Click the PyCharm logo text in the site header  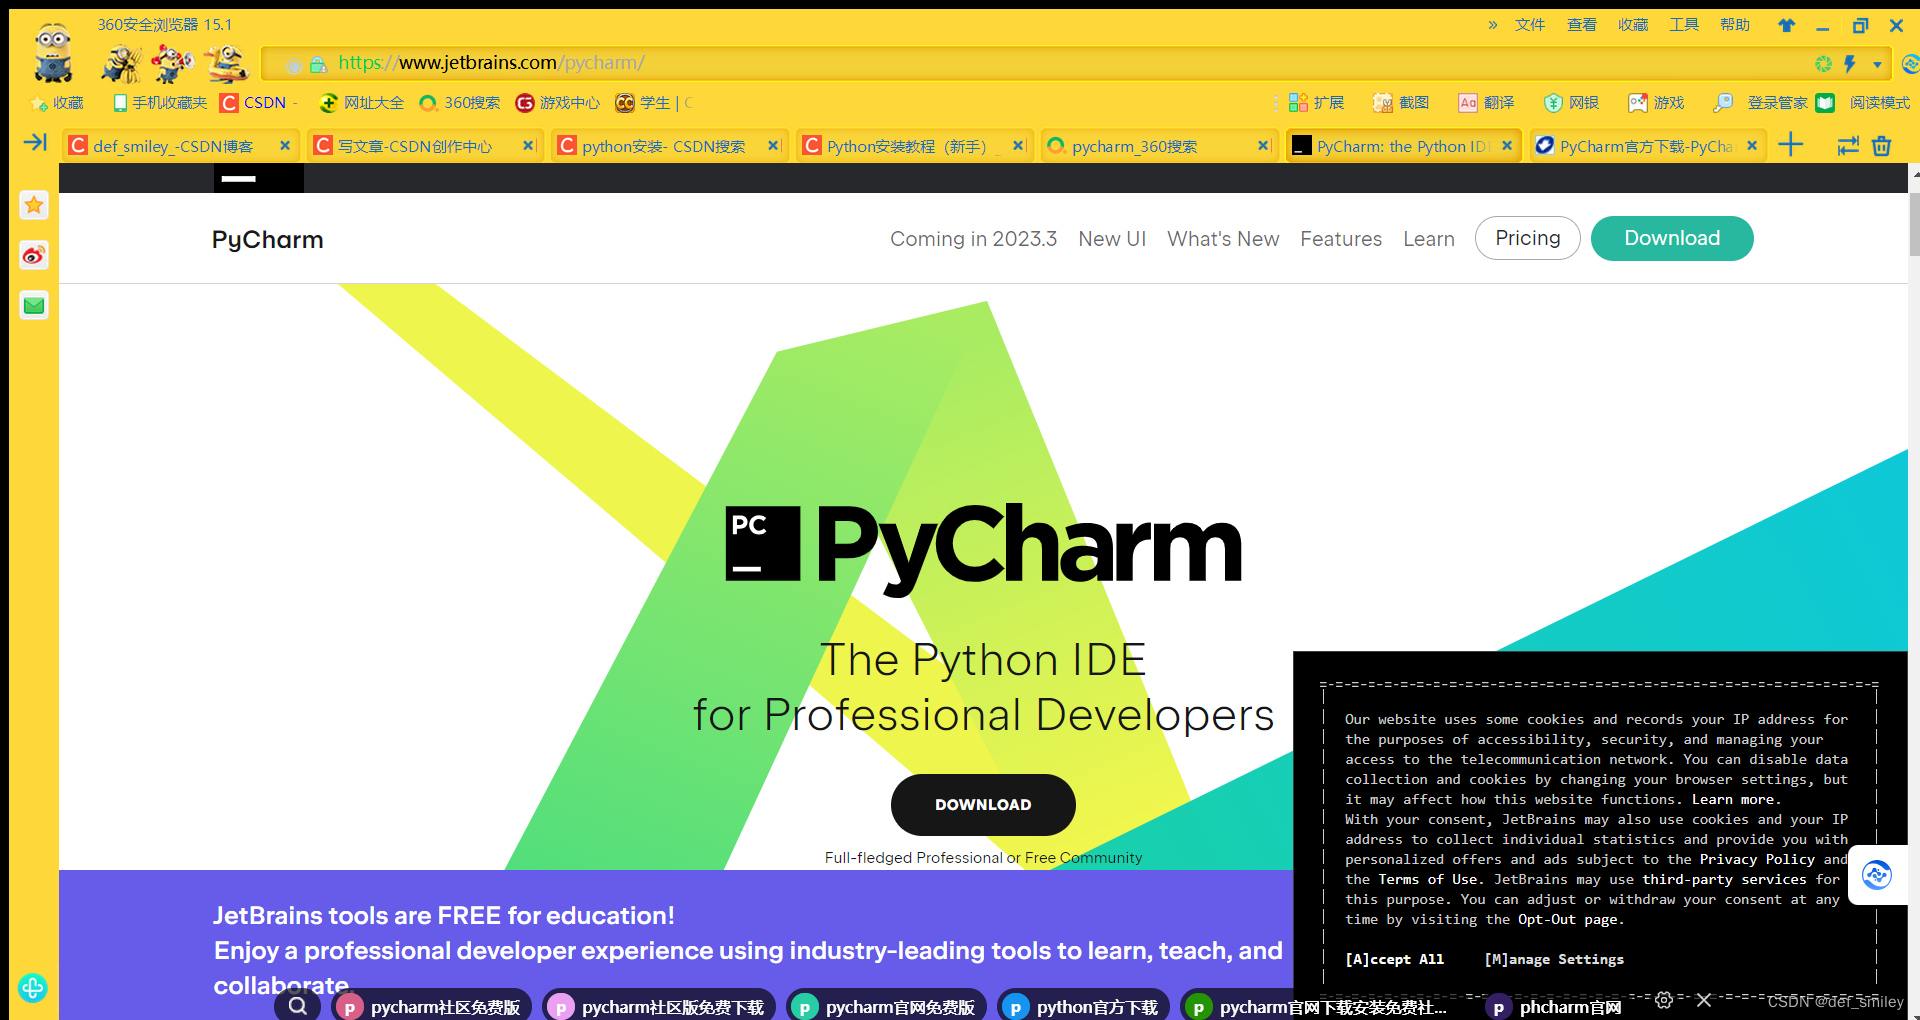click(267, 240)
